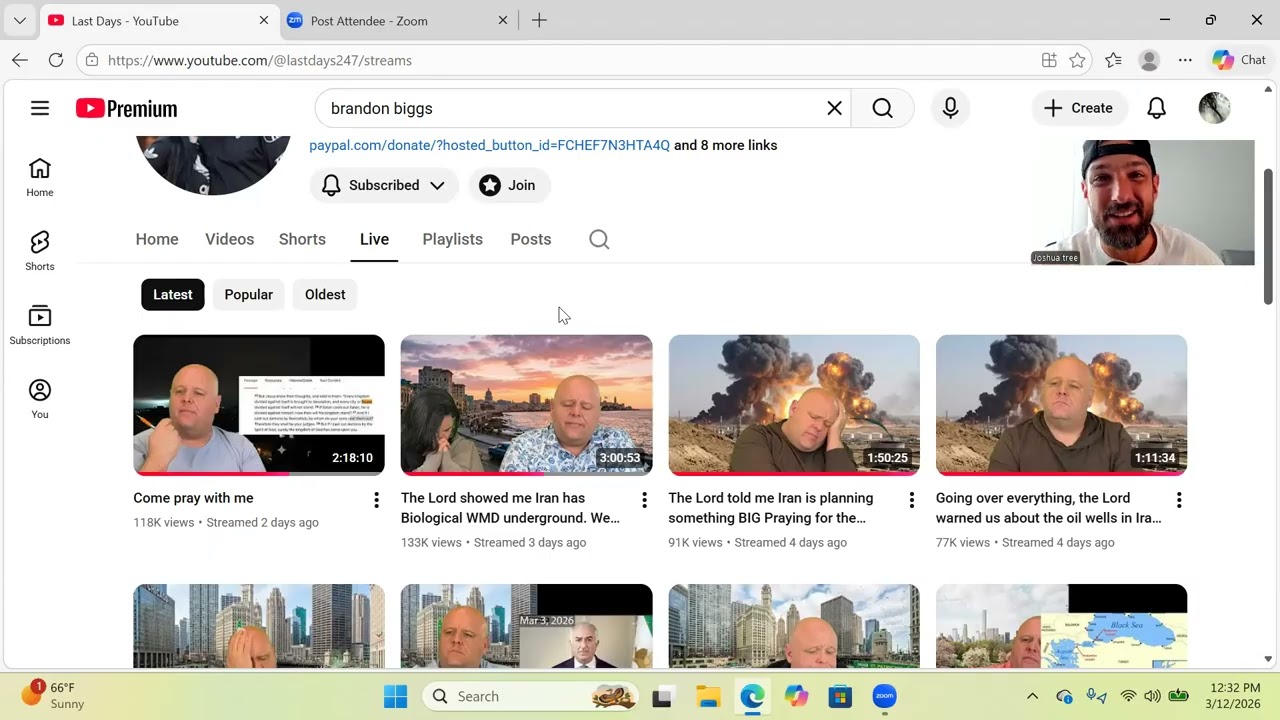The height and width of the screenshot is (720, 1280).
Task: Switch to the channel Shorts tab
Action: click(302, 239)
